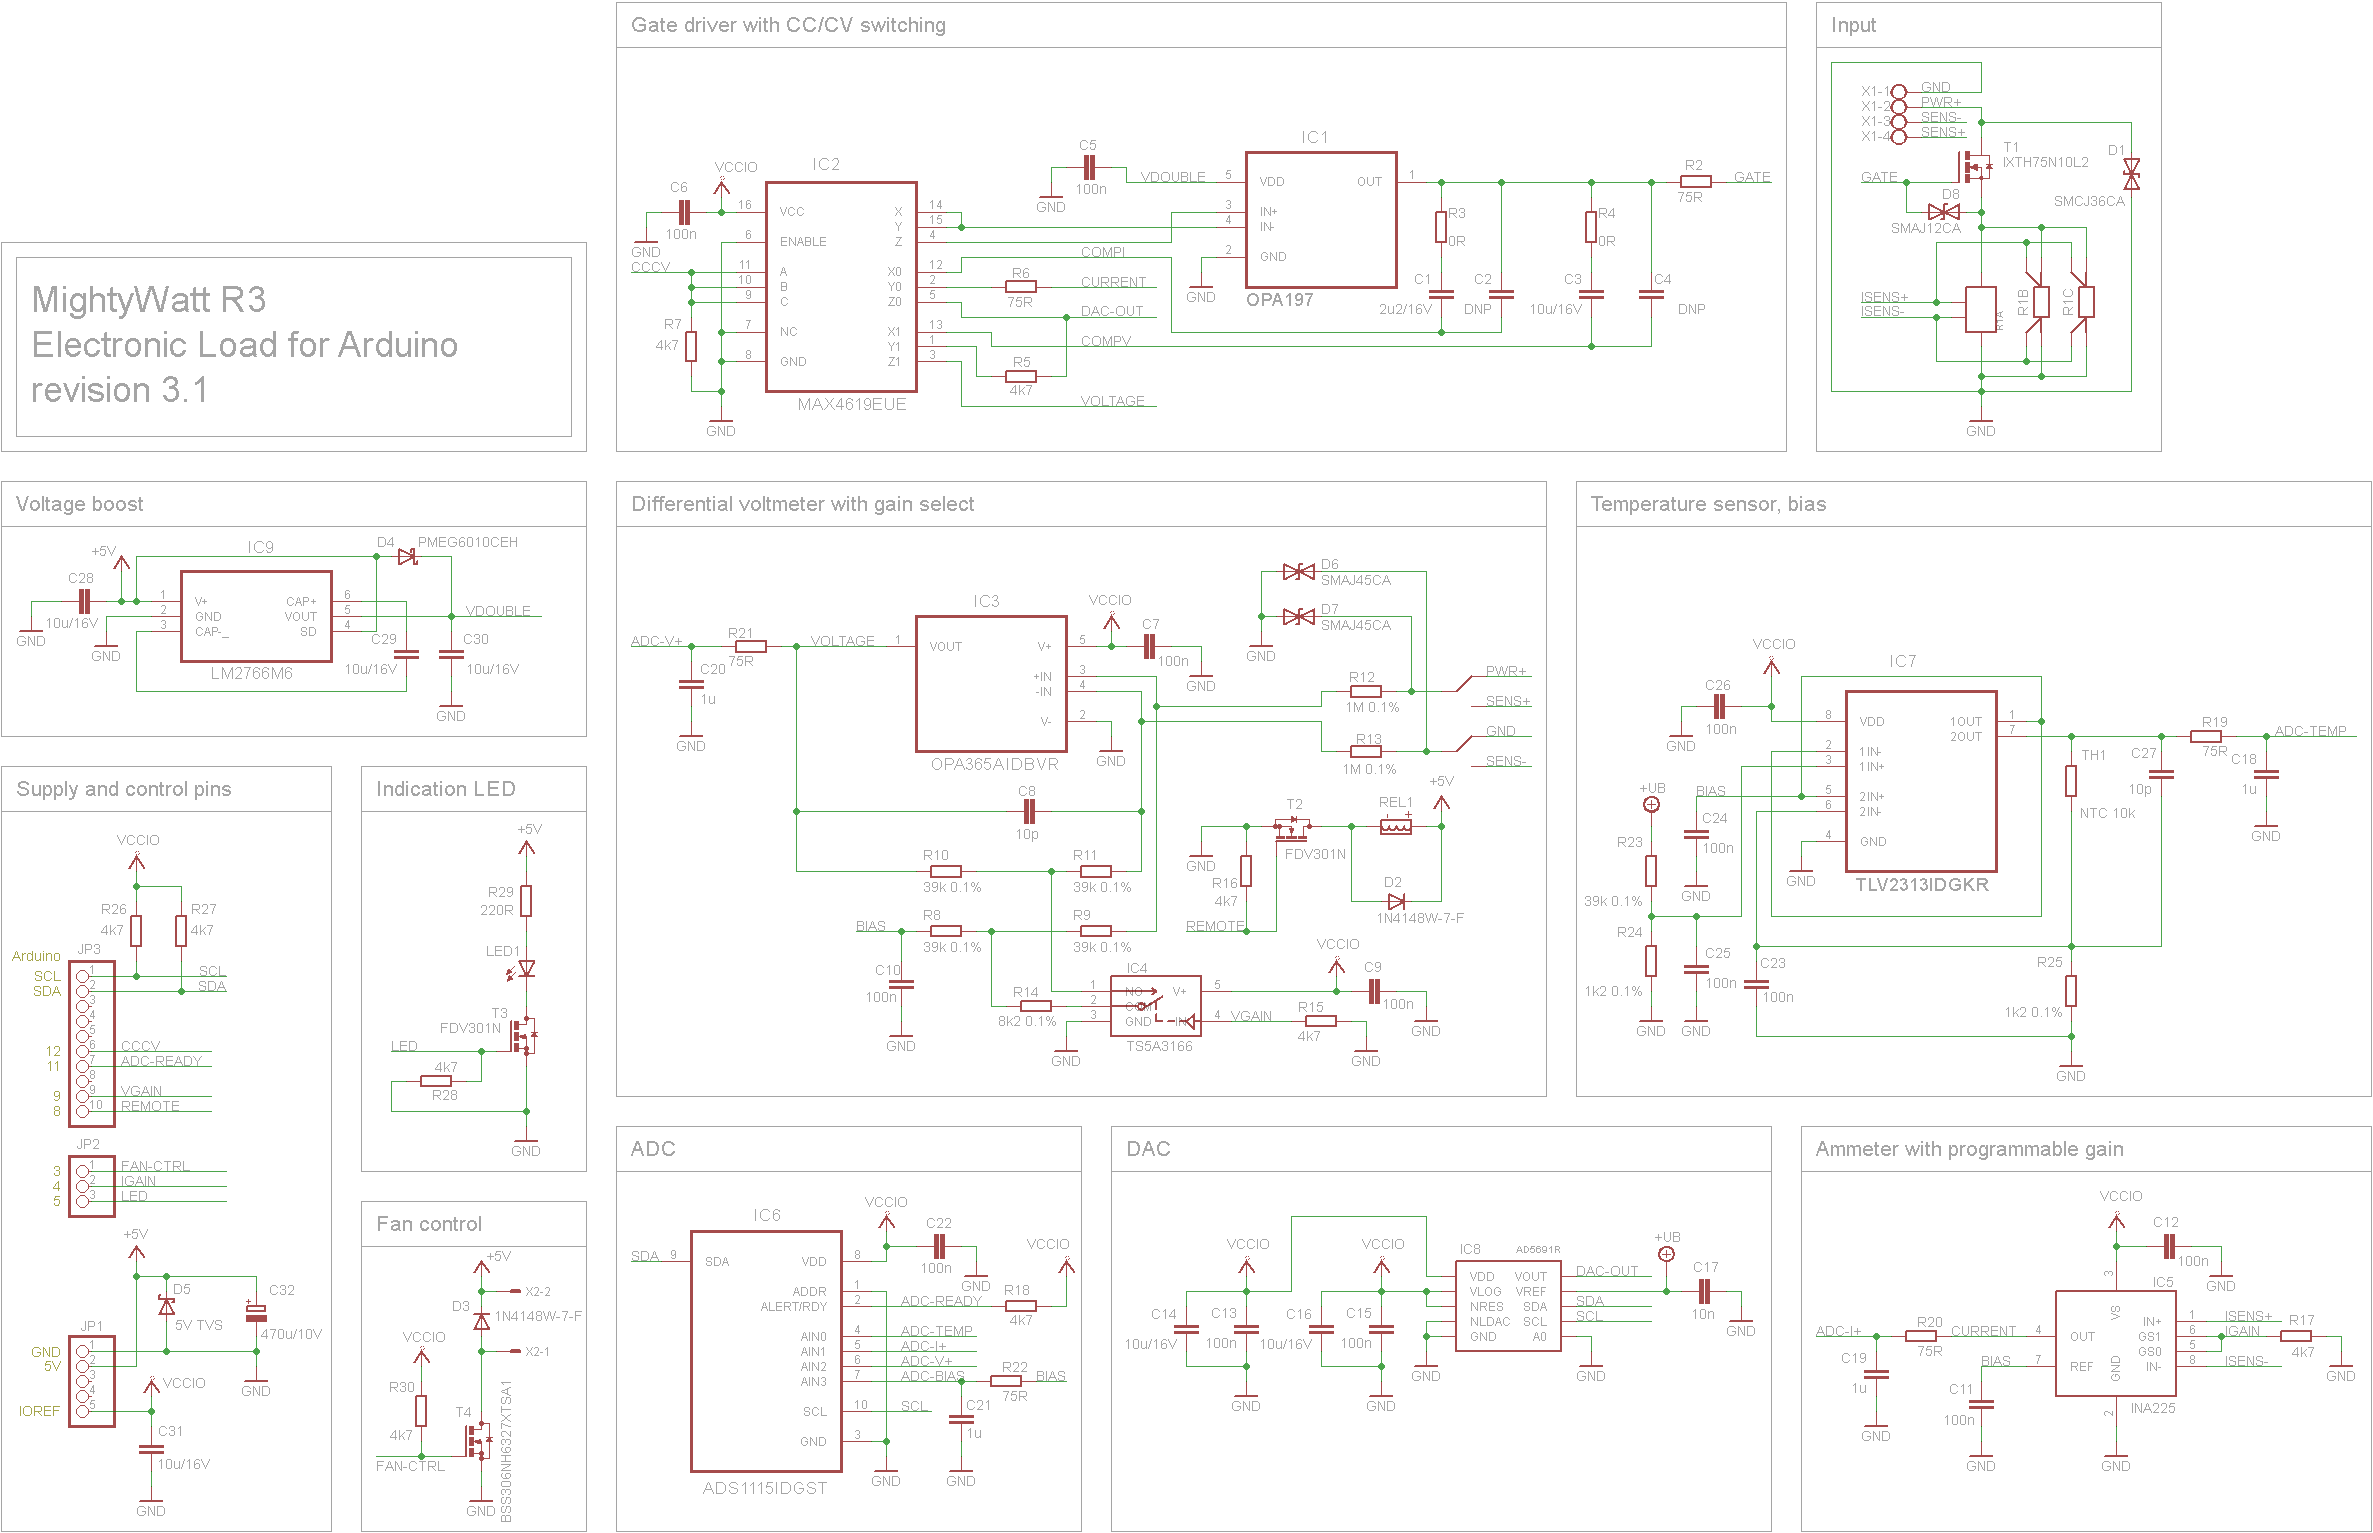2373x1533 pixels.
Task: Select the REL1 relay coil symbol
Action: (x=1396, y=826)
